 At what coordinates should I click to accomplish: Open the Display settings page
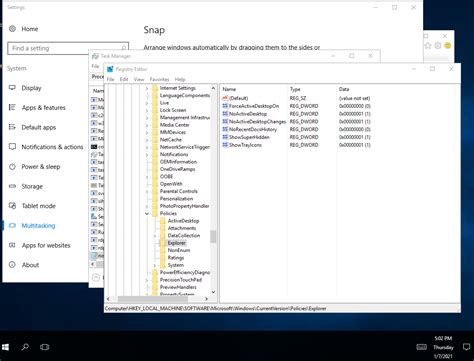click(31, 88)
